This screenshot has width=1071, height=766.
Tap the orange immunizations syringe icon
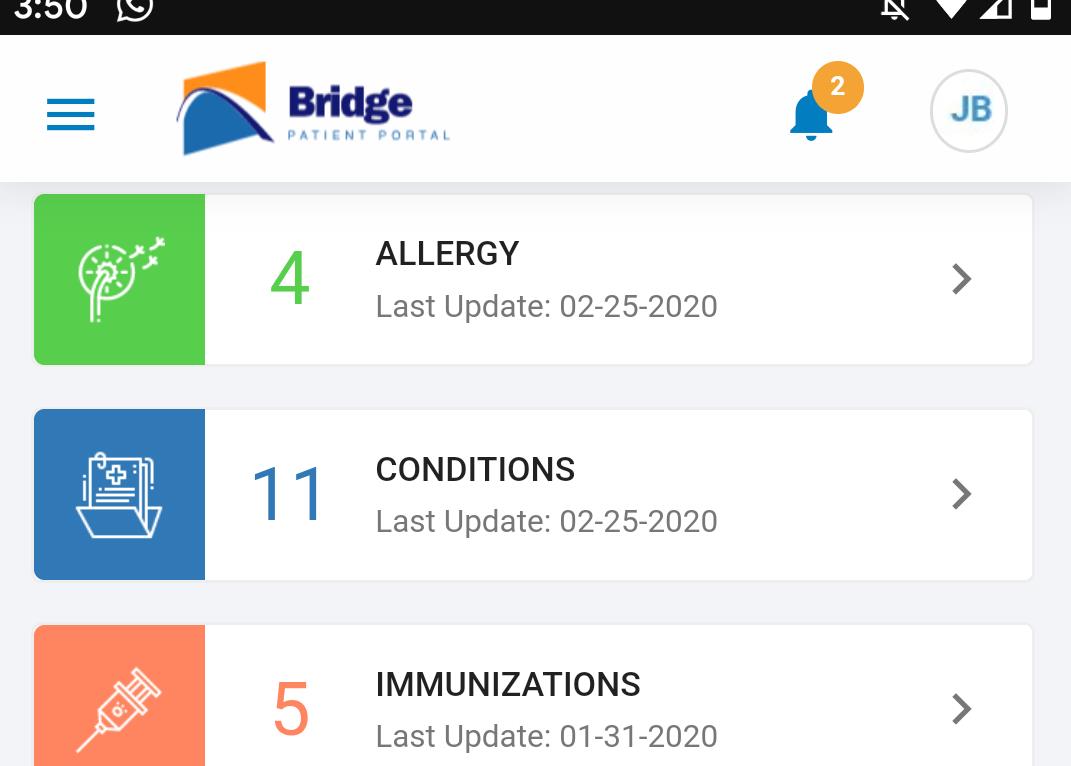tap(120, 706)
